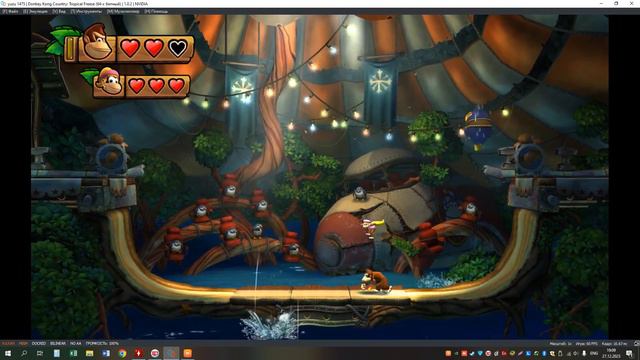Toggle the VULKAN graphics API button
Image resolution: width=640 pixels, height=360 pixels.
tap(9, 344)
